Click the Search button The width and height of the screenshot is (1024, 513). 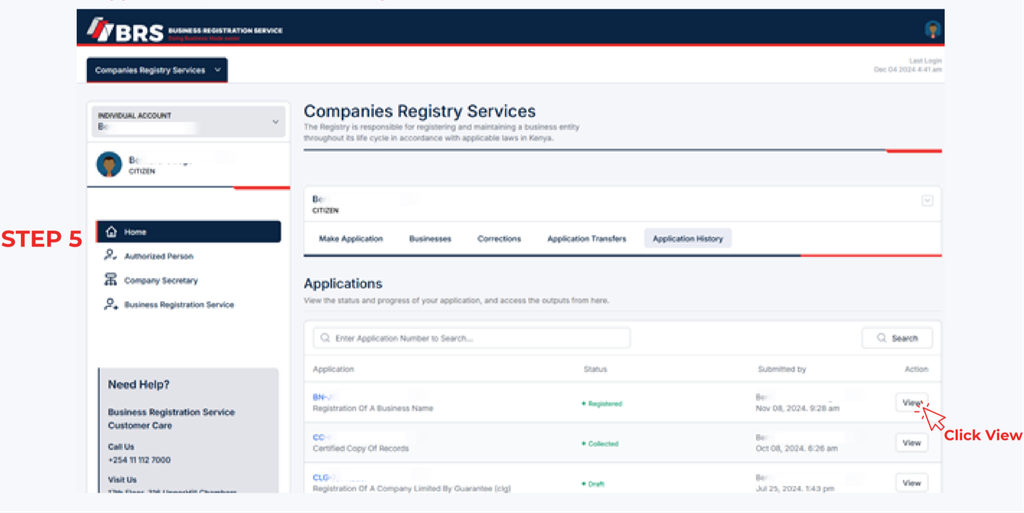tap(897, 338)
